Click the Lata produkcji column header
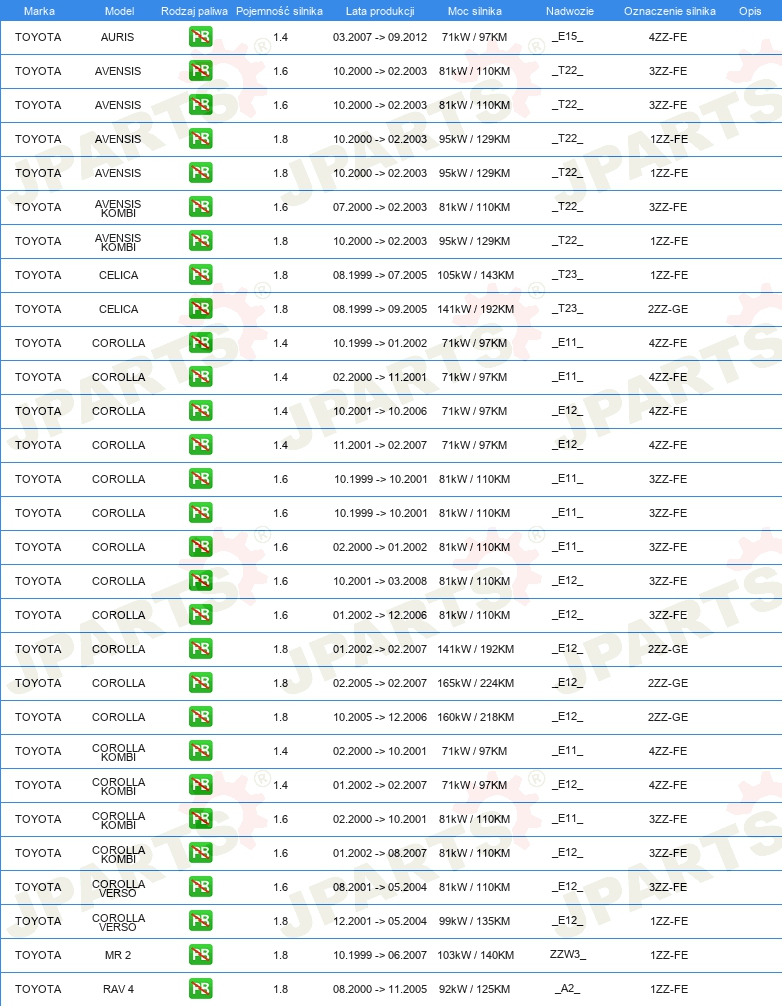 tap(380, 11)
